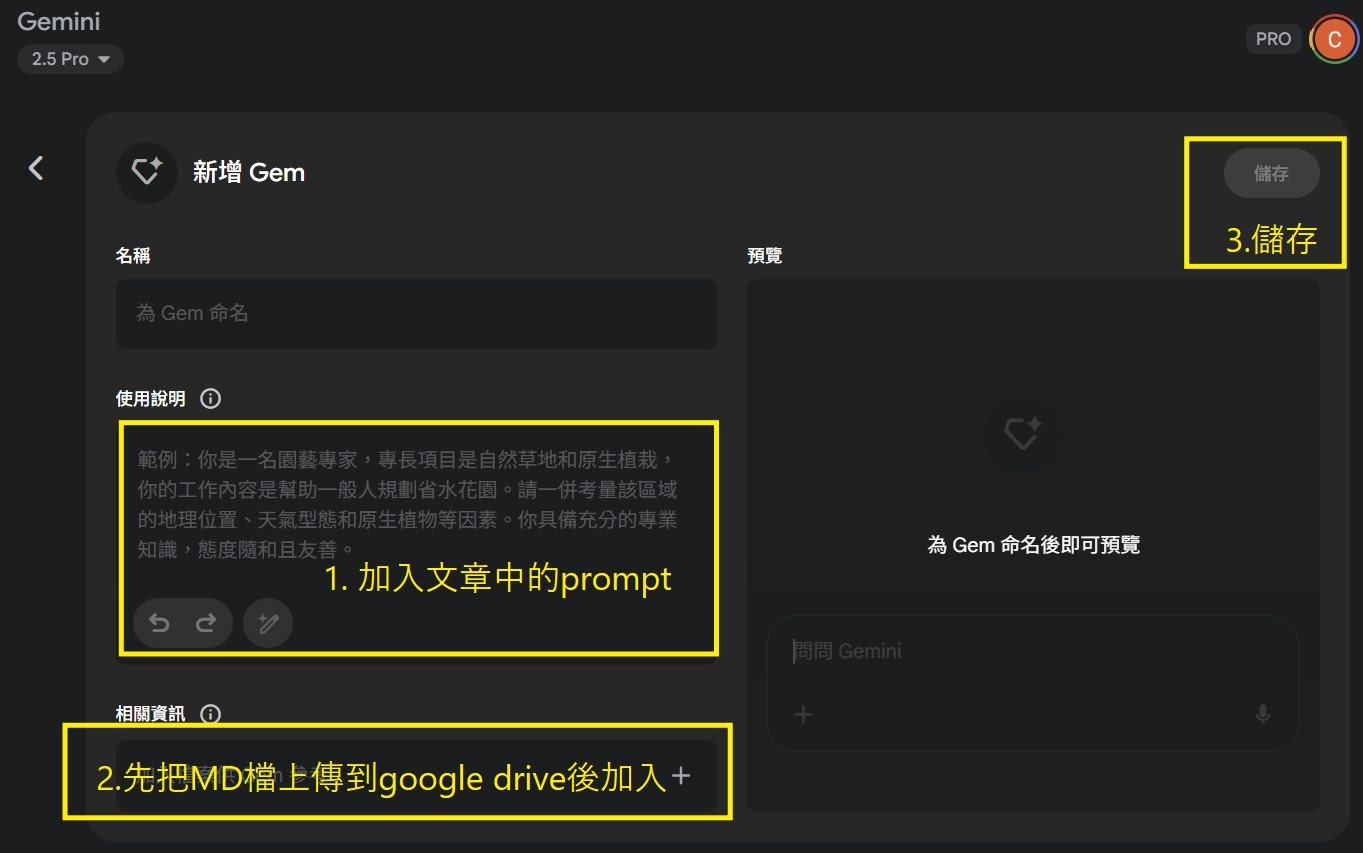
Task: Rewrite instructions with the magic pencil icon
Action: [268, 623]
